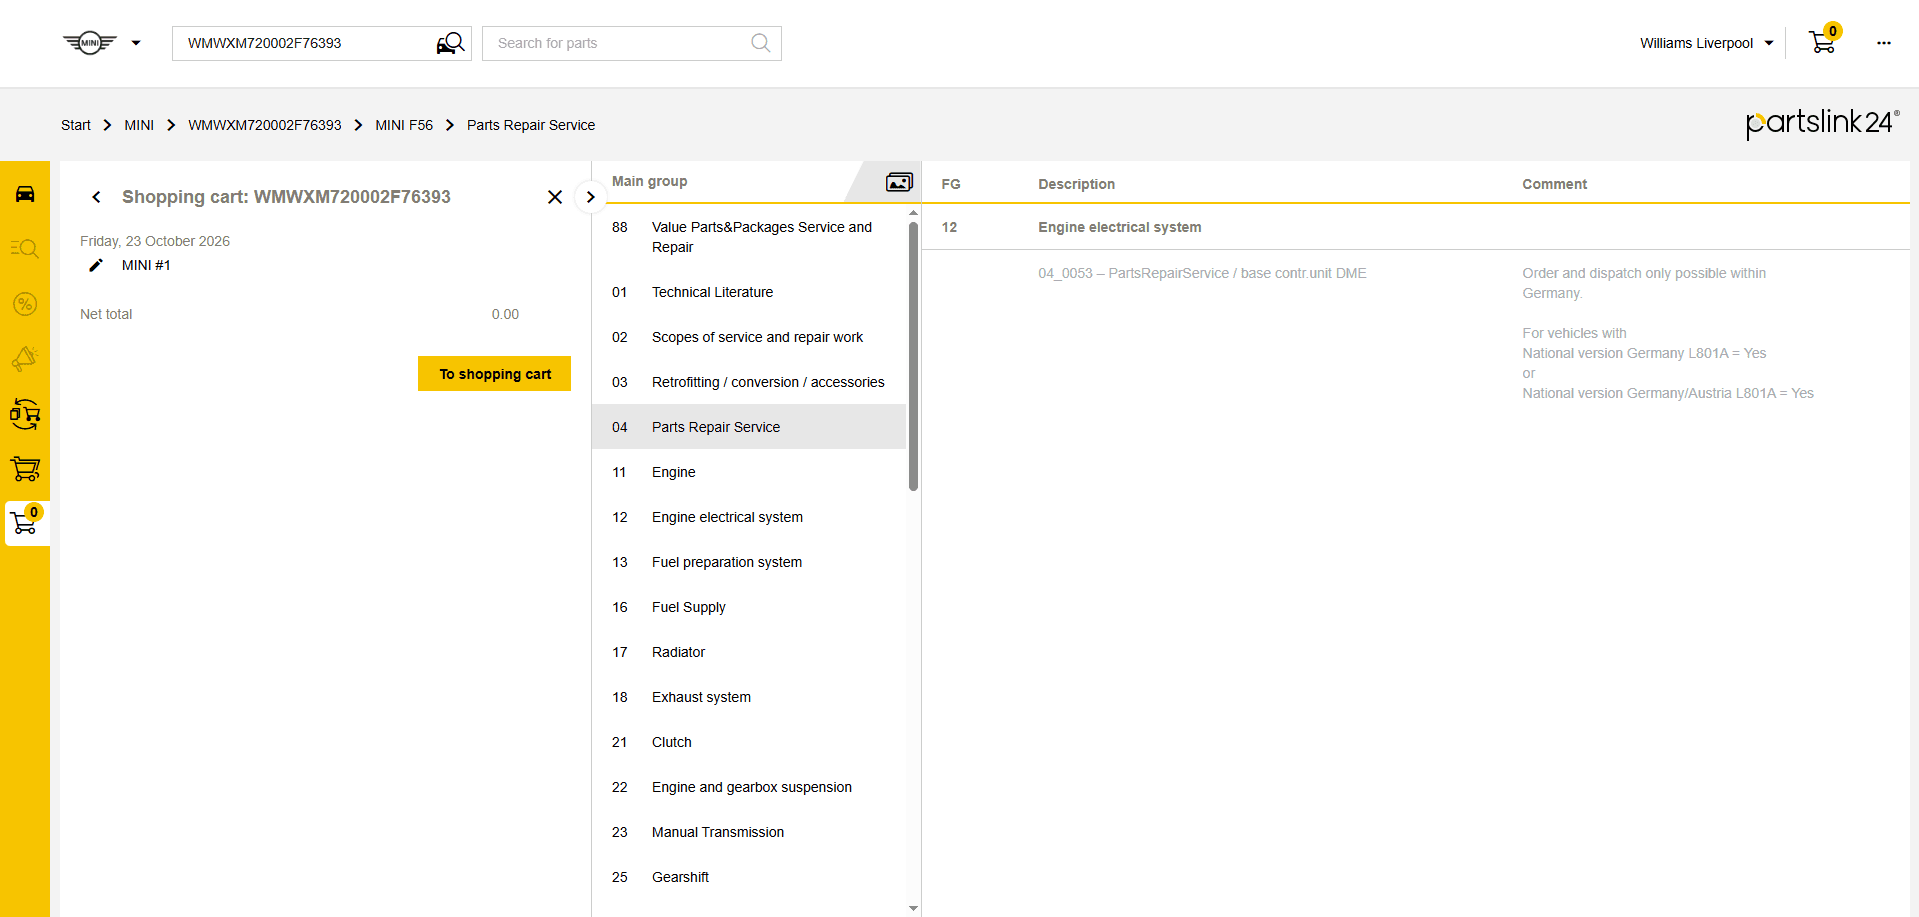The width and height of the screenshot is (1919, 917).
Task: Close the shopping cart panel with the X
Action: point(555,197)
